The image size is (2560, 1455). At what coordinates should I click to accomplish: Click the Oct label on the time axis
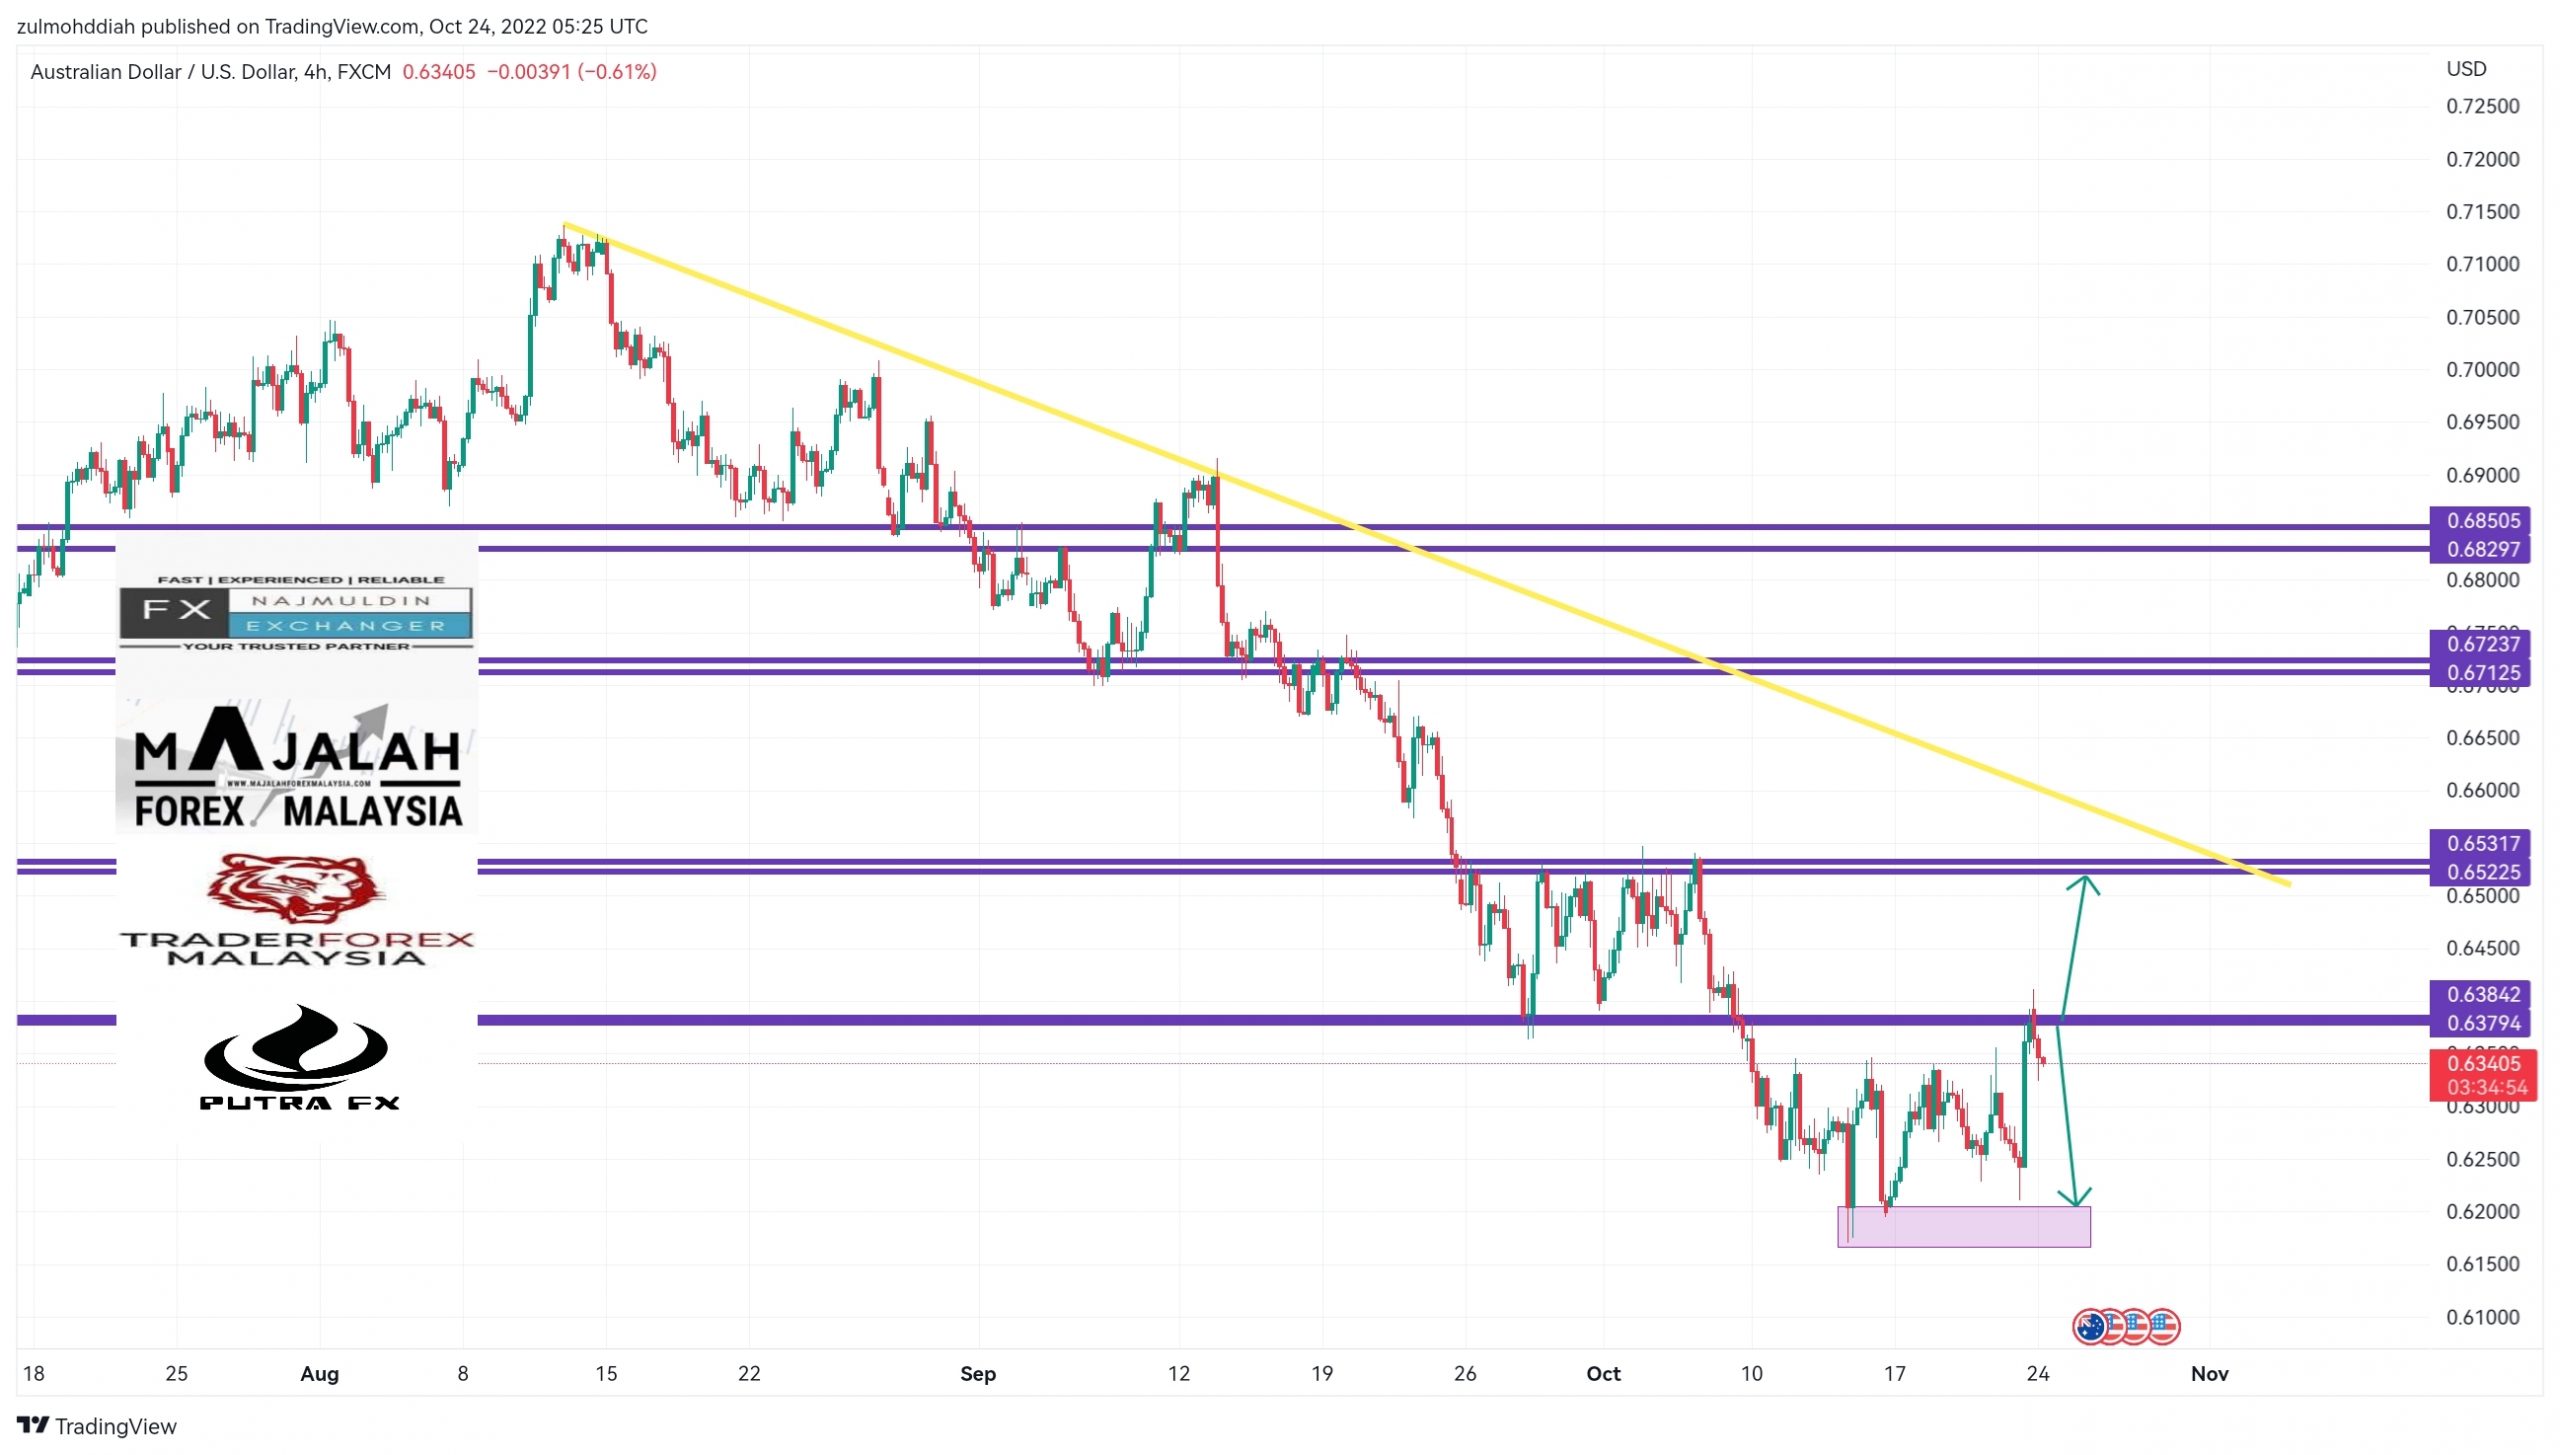(x=1603, y=1373)
